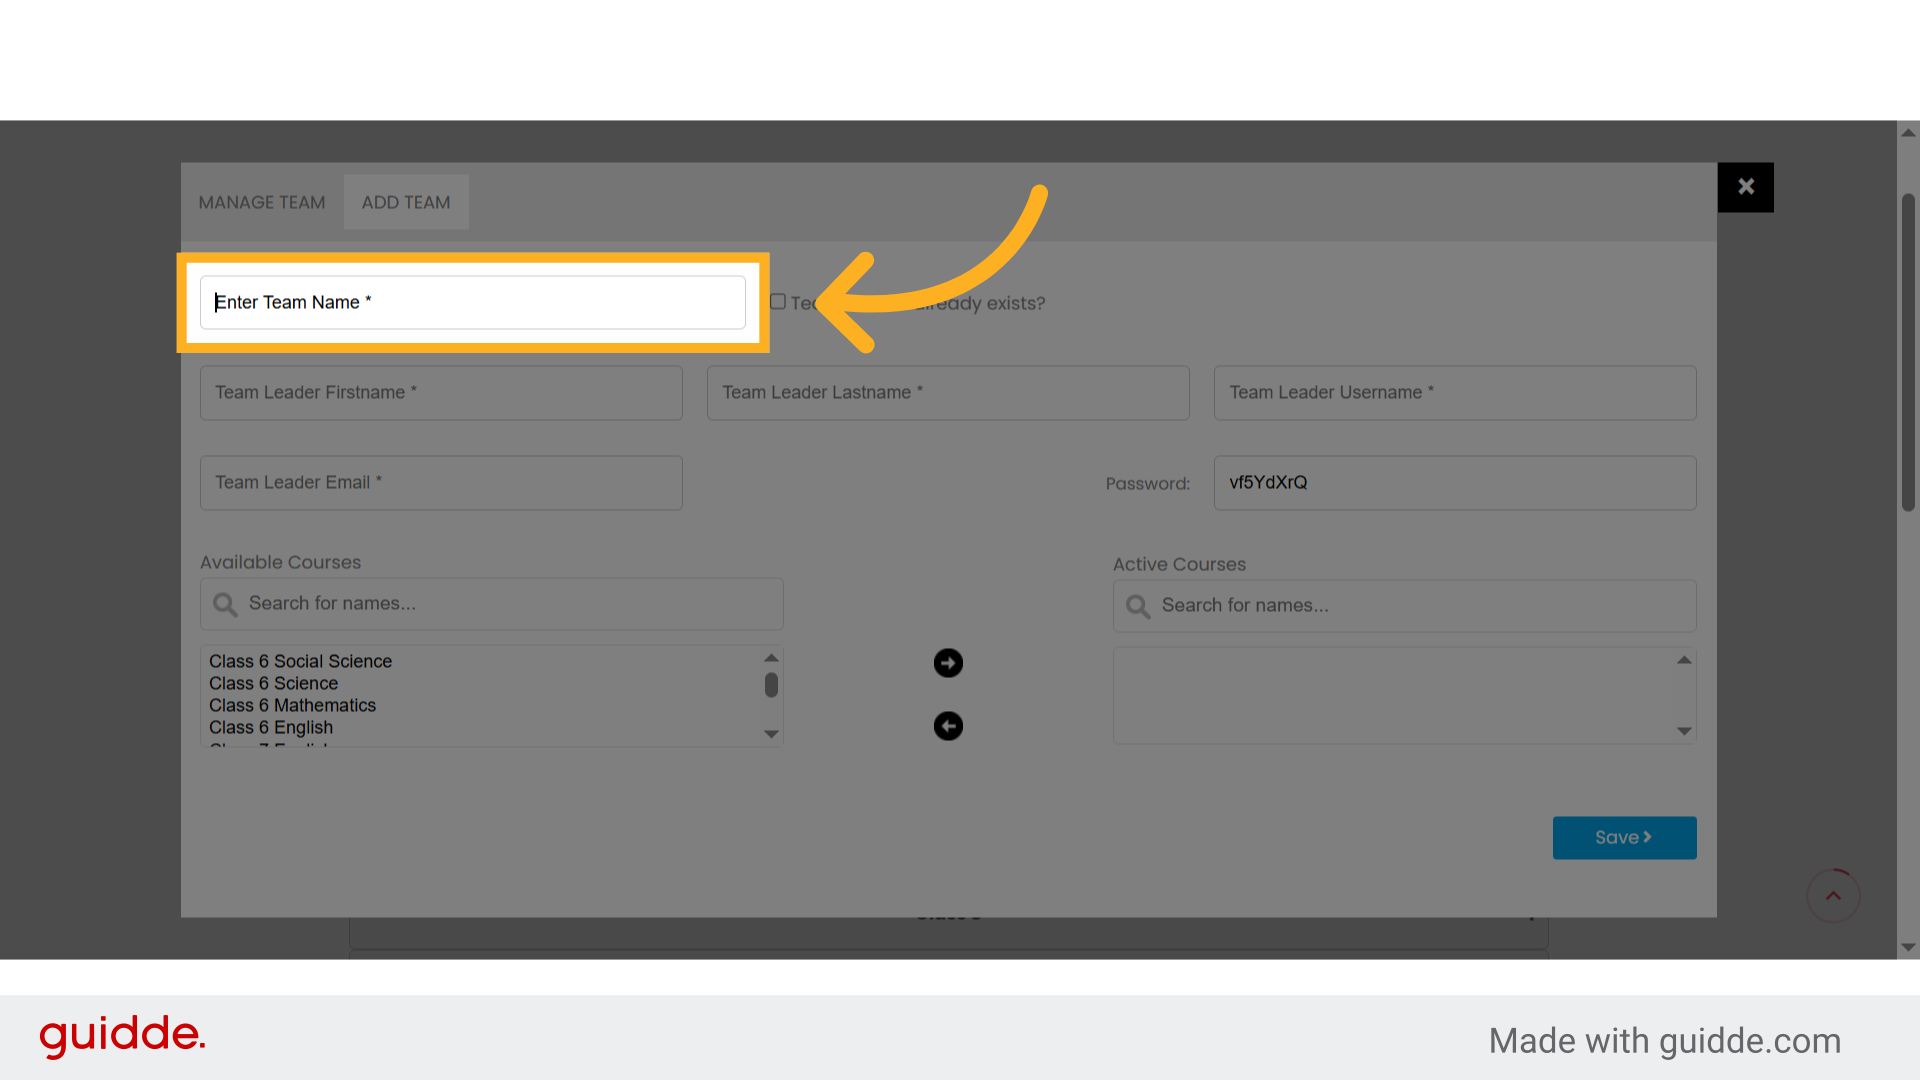Click the circular scroll-to-top button
Screen dimensions: 1920x1080
click(x=1833, y=895)
